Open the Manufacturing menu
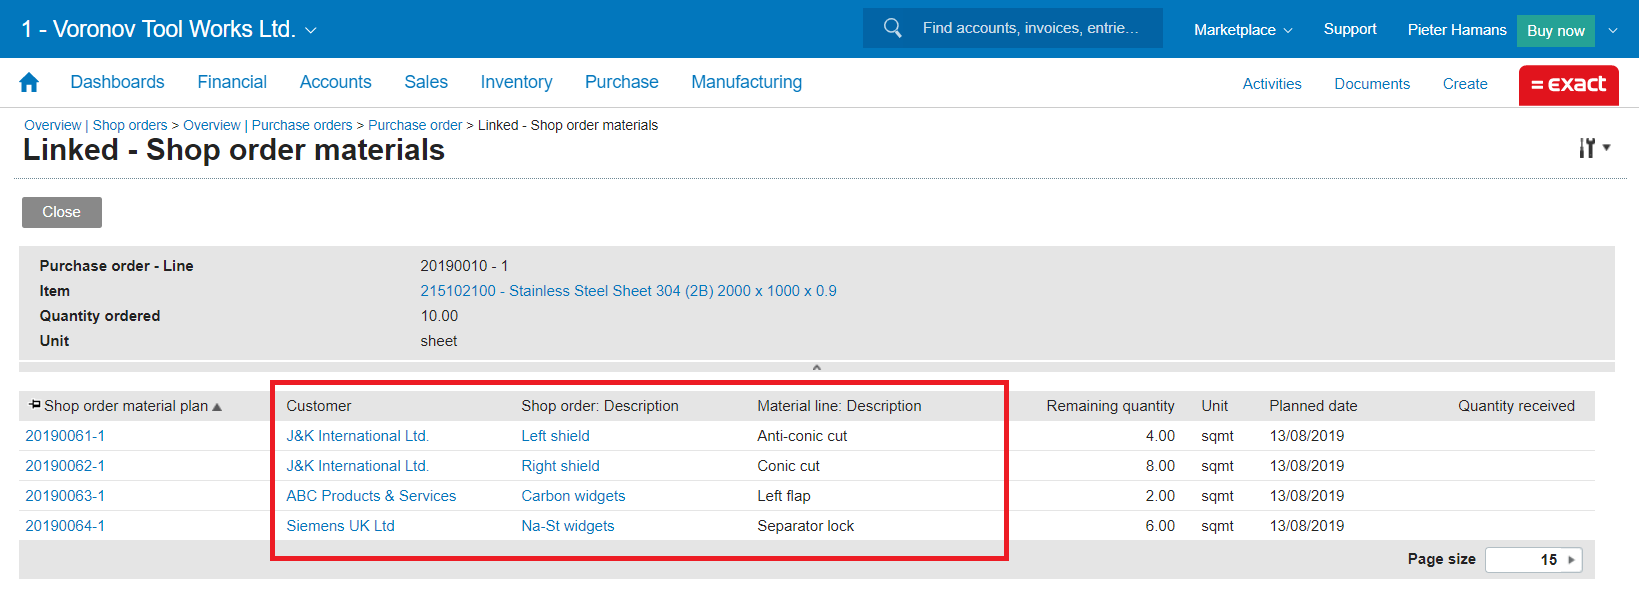Viewport: 1639px width, 589px height. [x=746, y=82]
